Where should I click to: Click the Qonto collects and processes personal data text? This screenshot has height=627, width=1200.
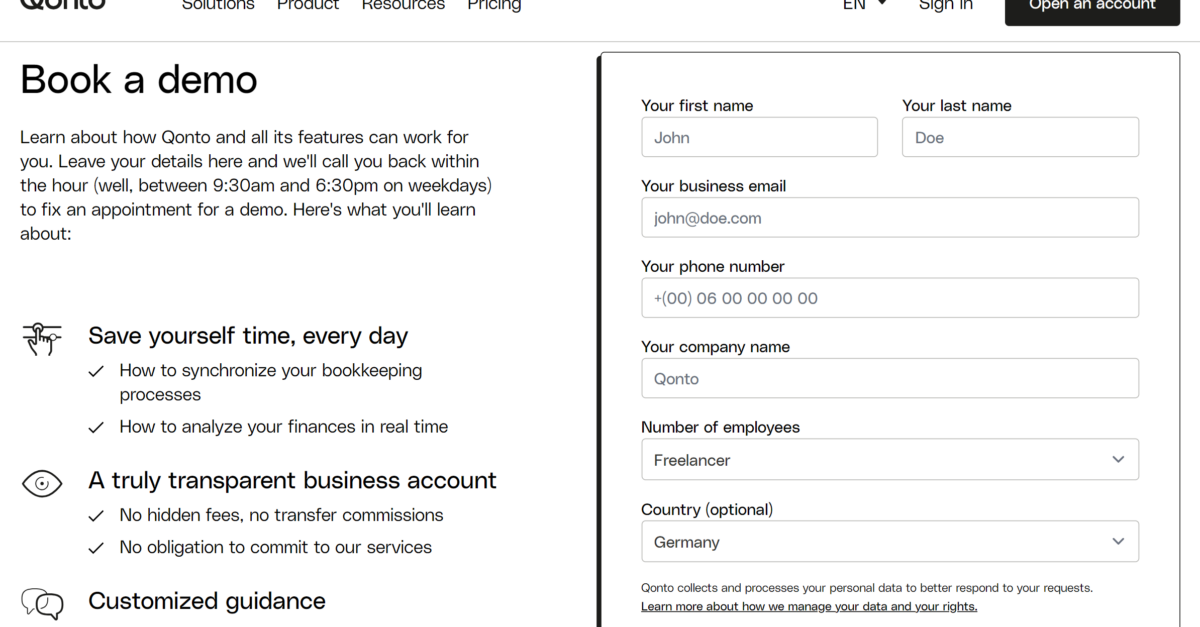tap(867, 588)
